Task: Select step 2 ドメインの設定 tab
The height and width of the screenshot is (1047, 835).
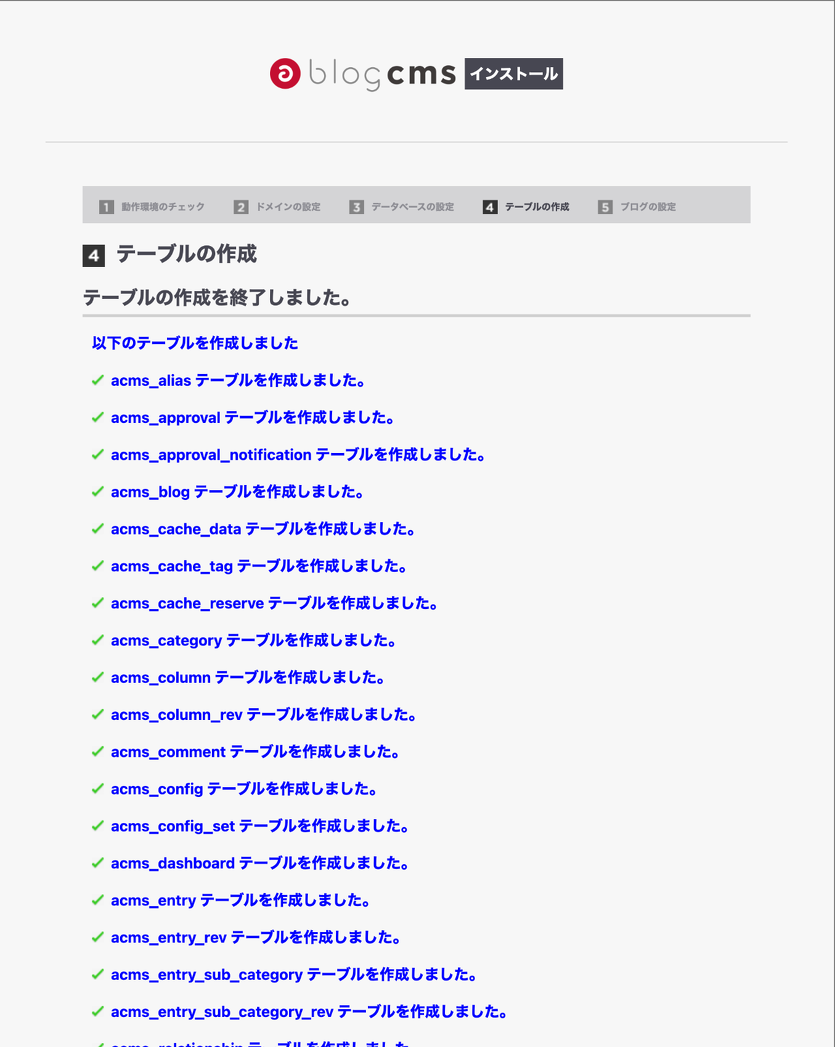Action: click(278, 207)
